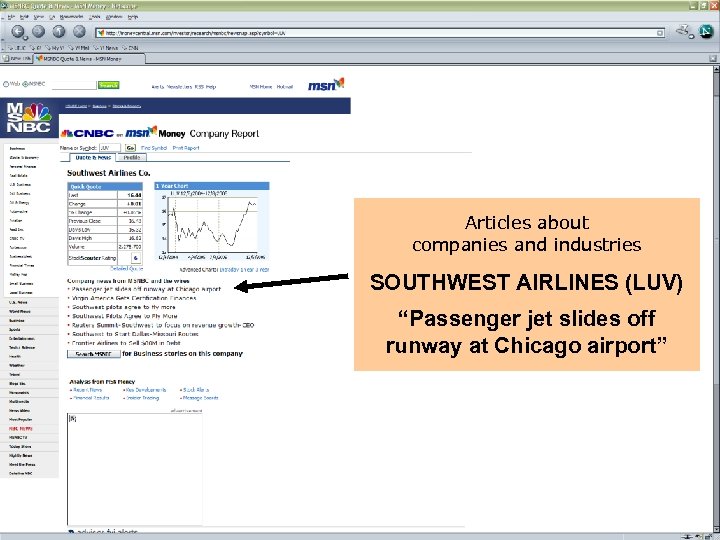Click the Name or Symbol input field
This screenshot has height=540, width=720.
coord(110,148)
